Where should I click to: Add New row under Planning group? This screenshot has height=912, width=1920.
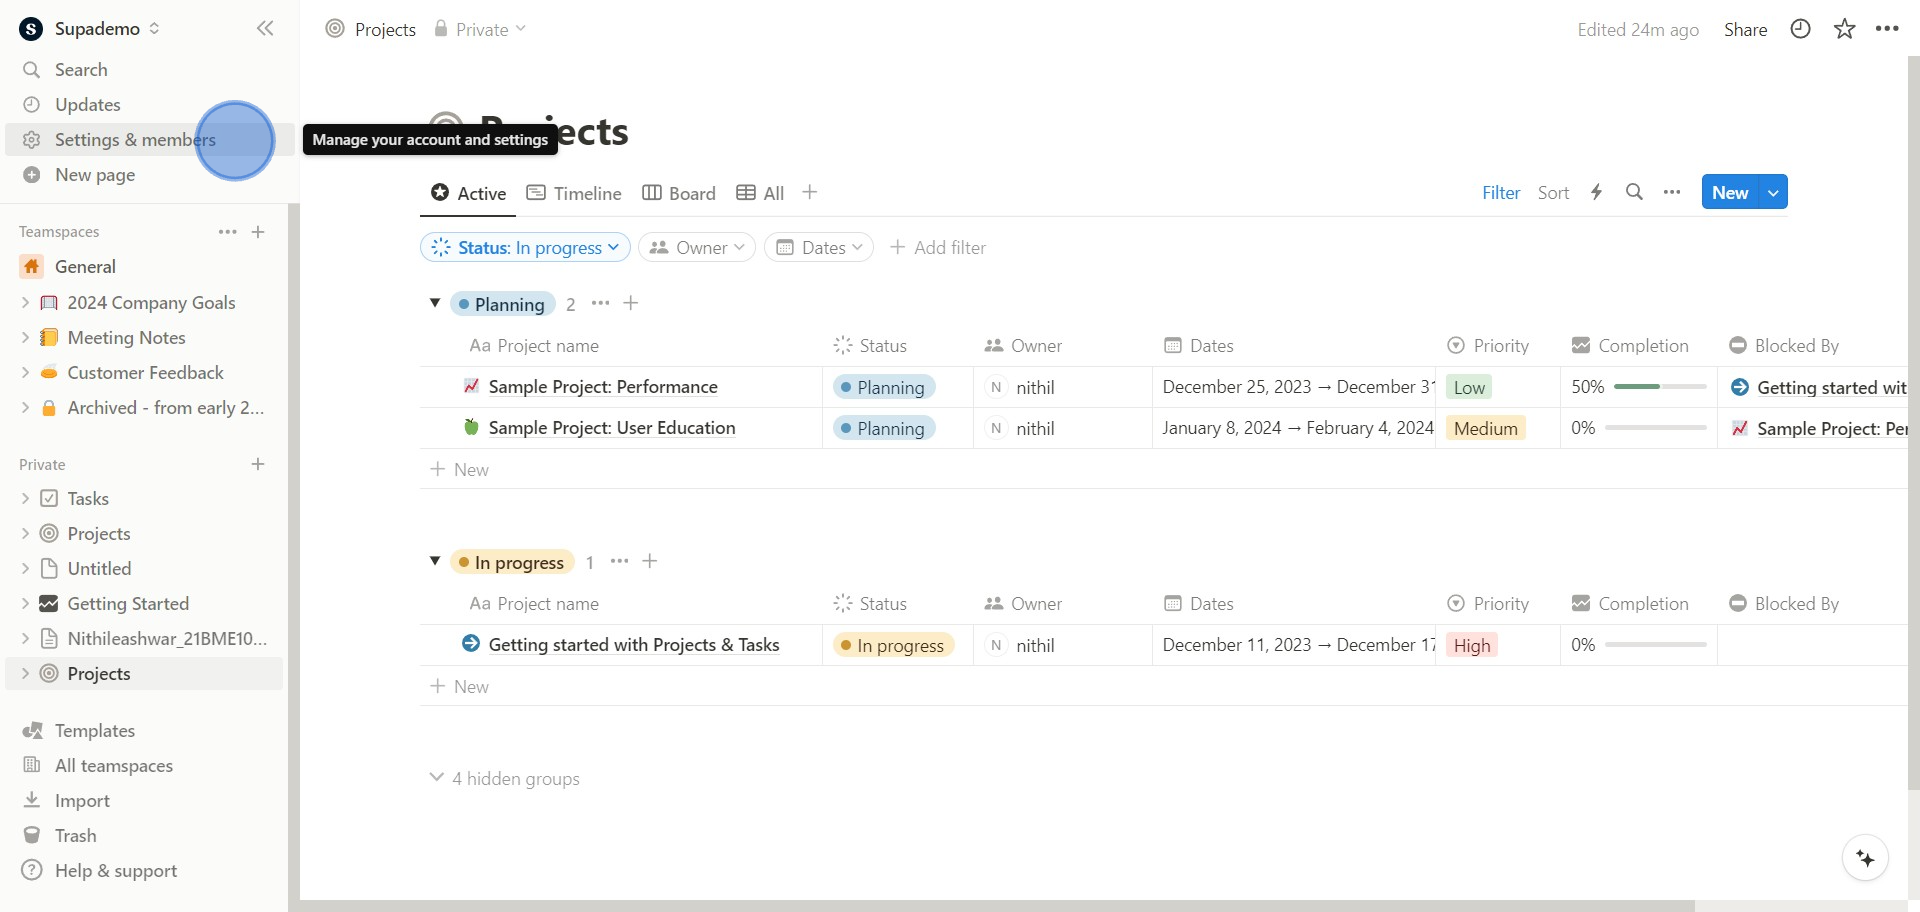click(x=459, y=469)
